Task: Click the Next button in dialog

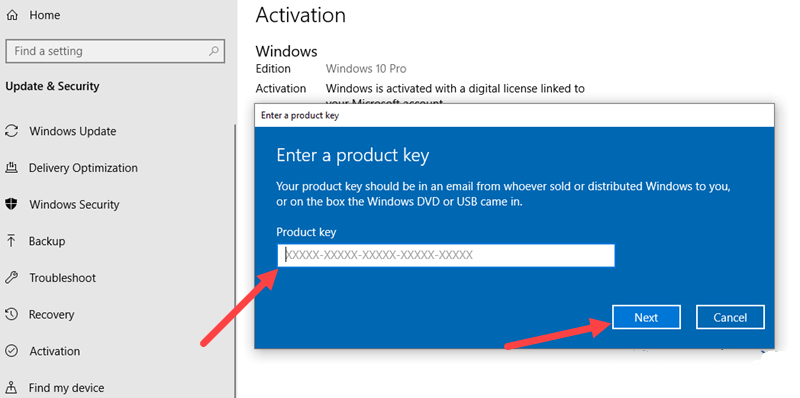Action: point(646,317)
